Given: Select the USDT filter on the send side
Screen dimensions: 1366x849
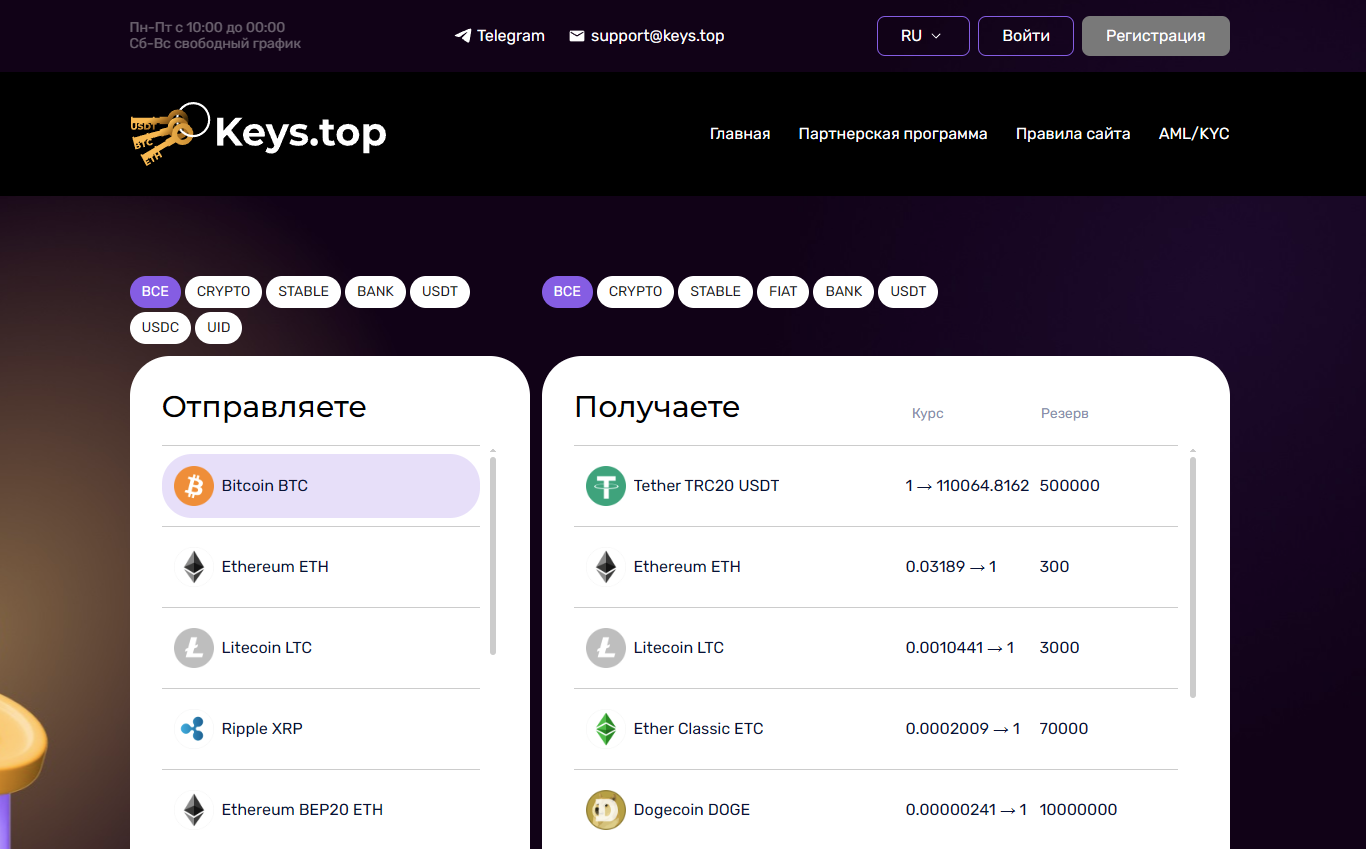Looking at the screenshot, I should [x=440, y=292].
